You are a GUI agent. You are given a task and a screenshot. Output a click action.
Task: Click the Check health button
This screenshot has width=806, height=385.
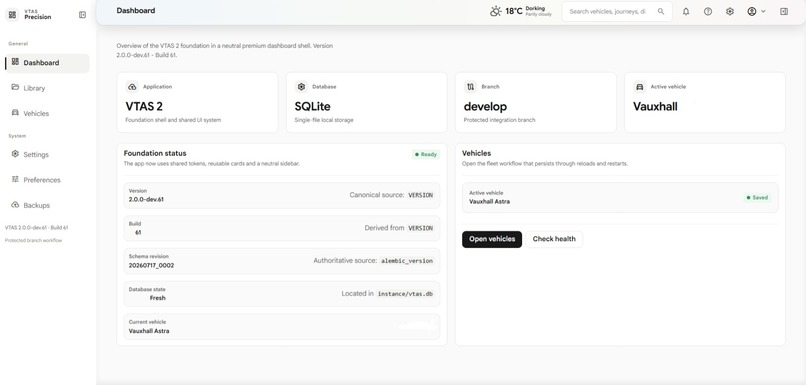point(554,239)
